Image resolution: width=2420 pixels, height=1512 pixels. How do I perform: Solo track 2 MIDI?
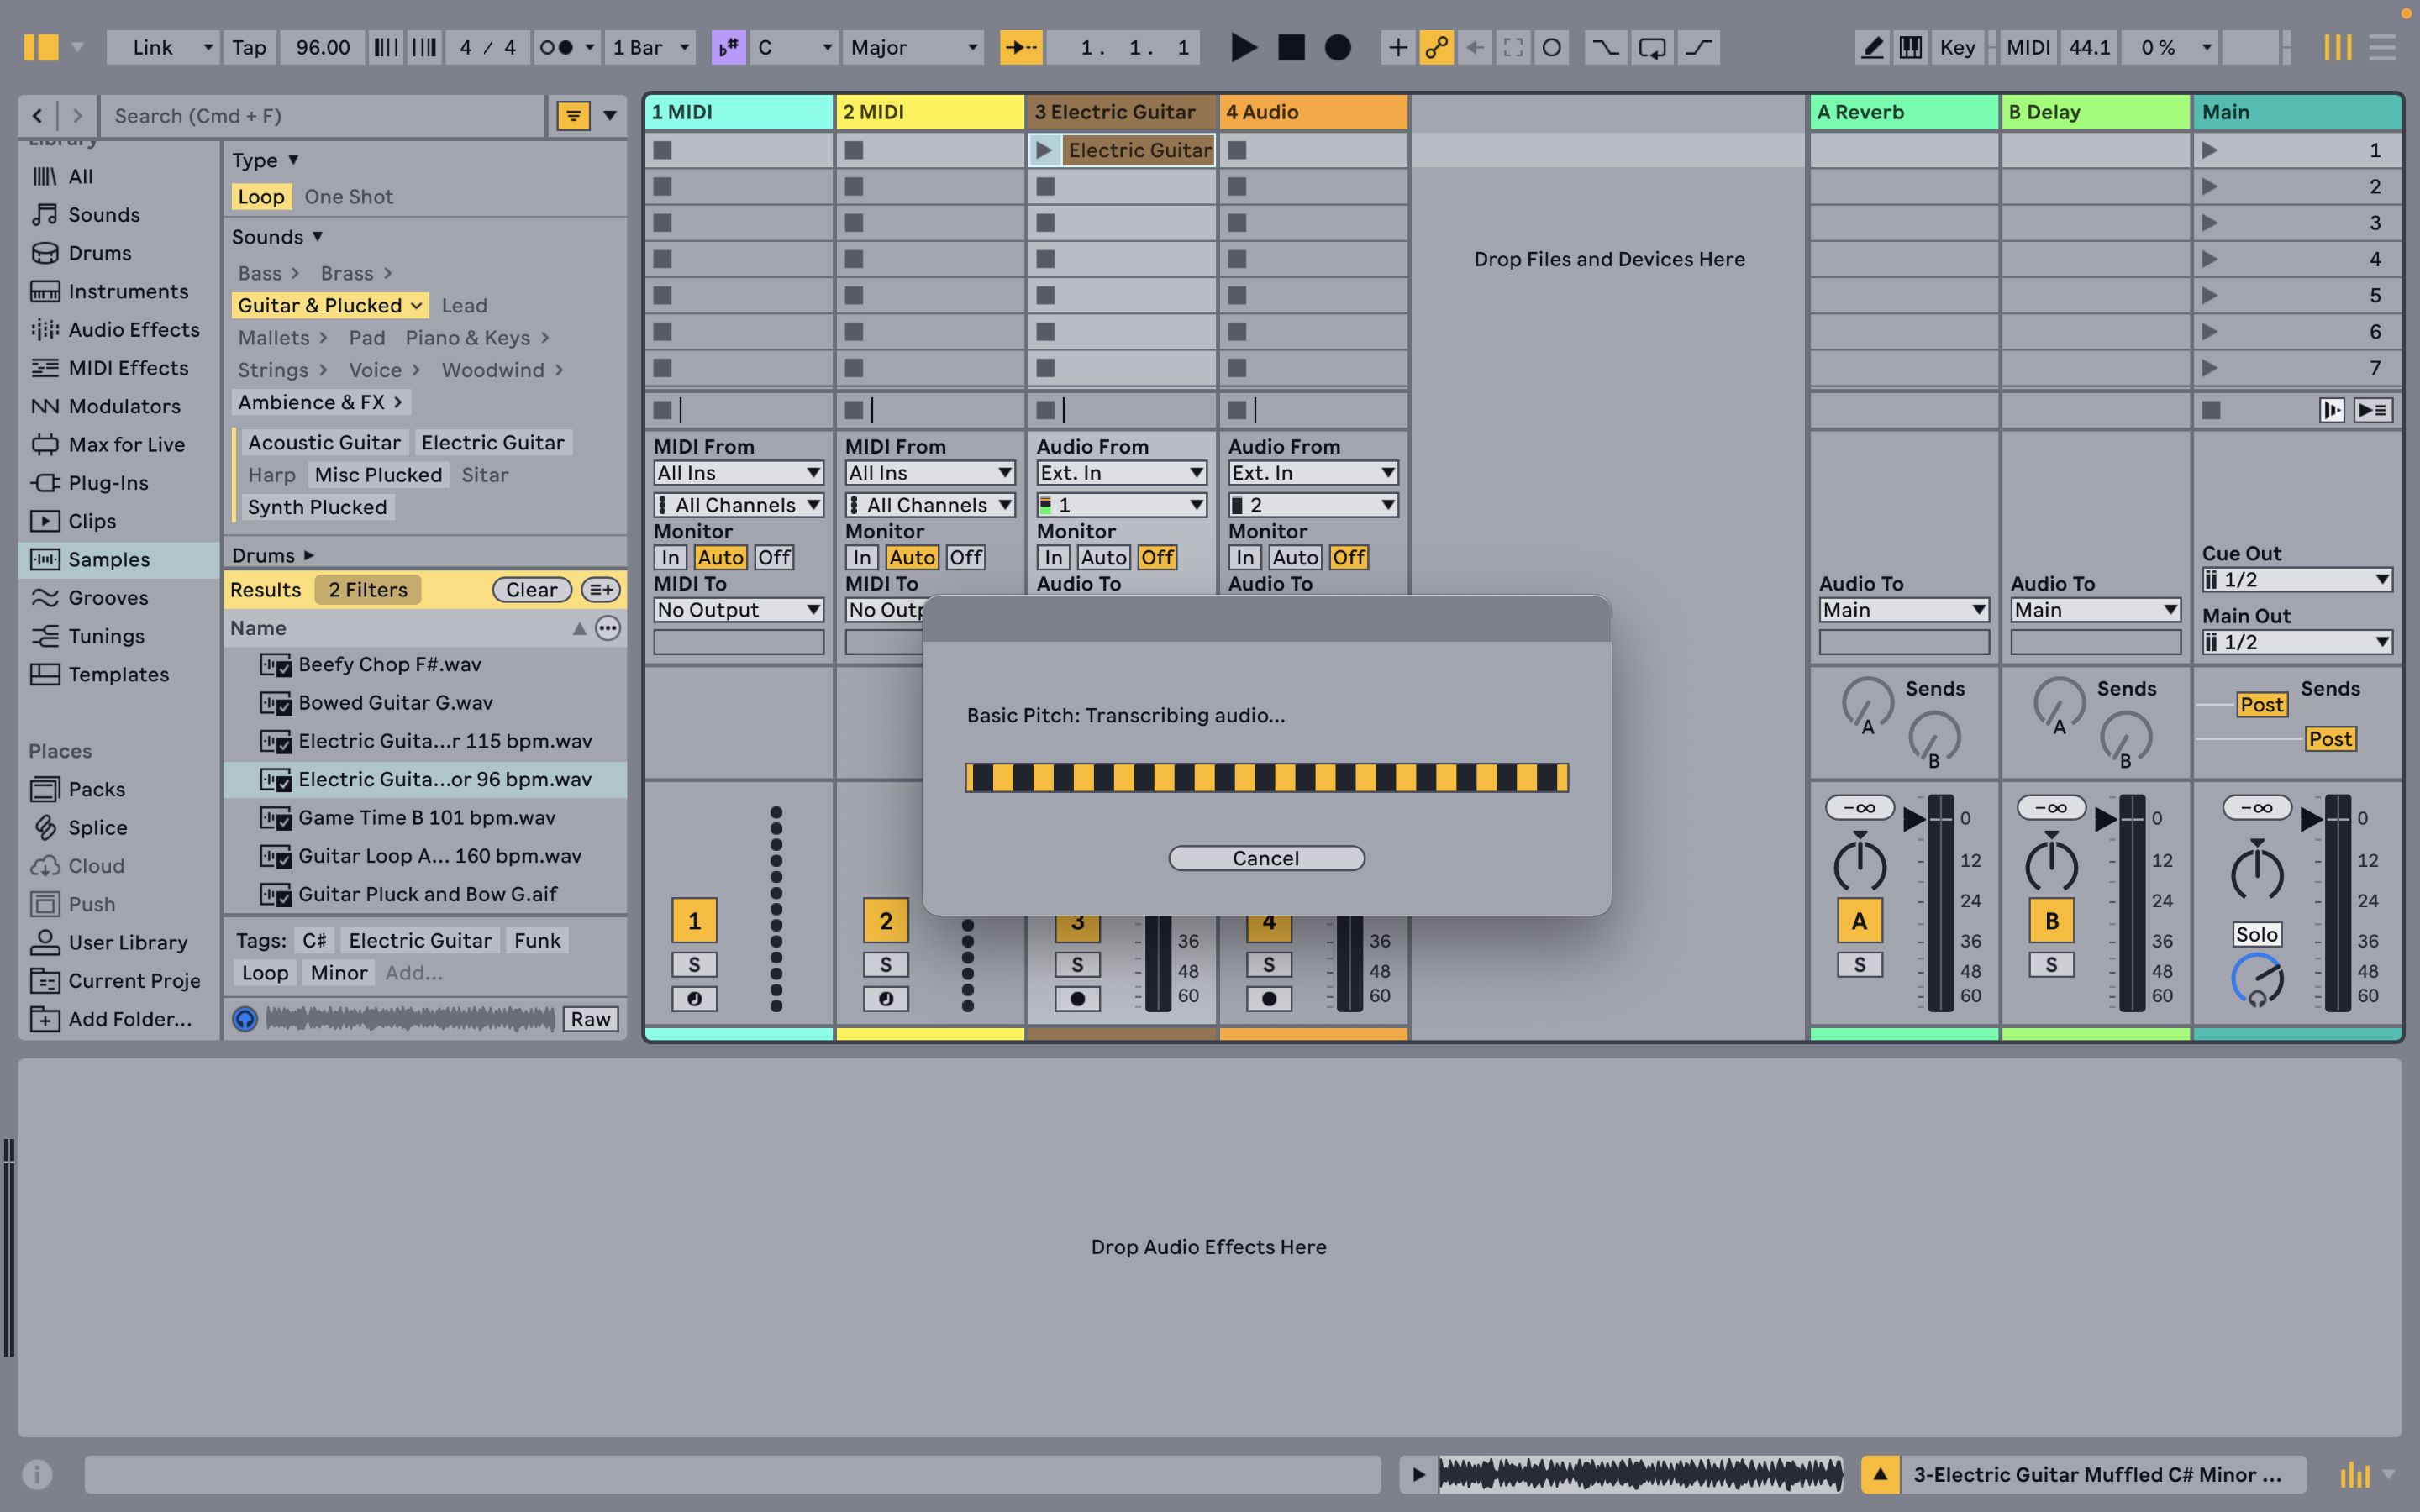click(x=885, y=964)
